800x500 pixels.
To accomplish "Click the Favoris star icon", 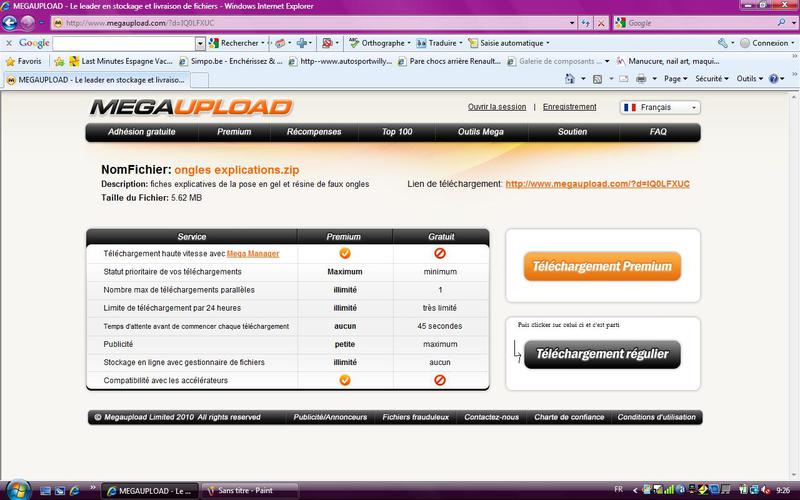I will [x=10, y=61].
